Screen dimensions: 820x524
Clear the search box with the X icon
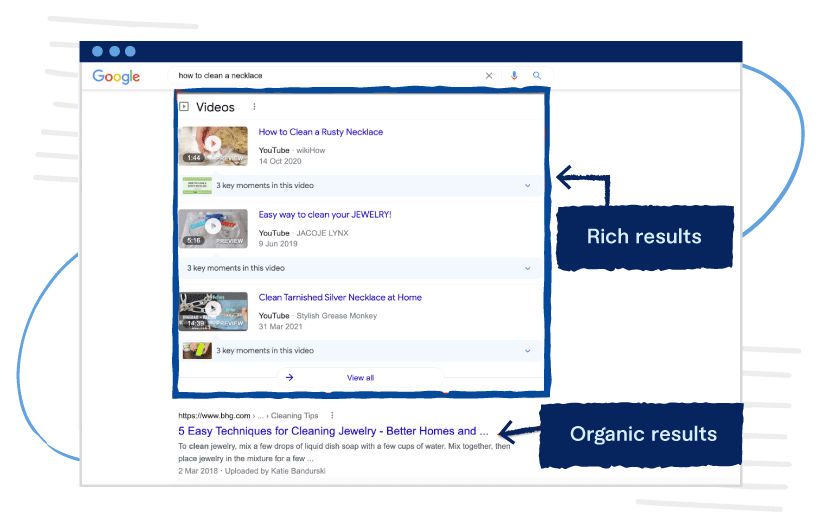(489, 75)
